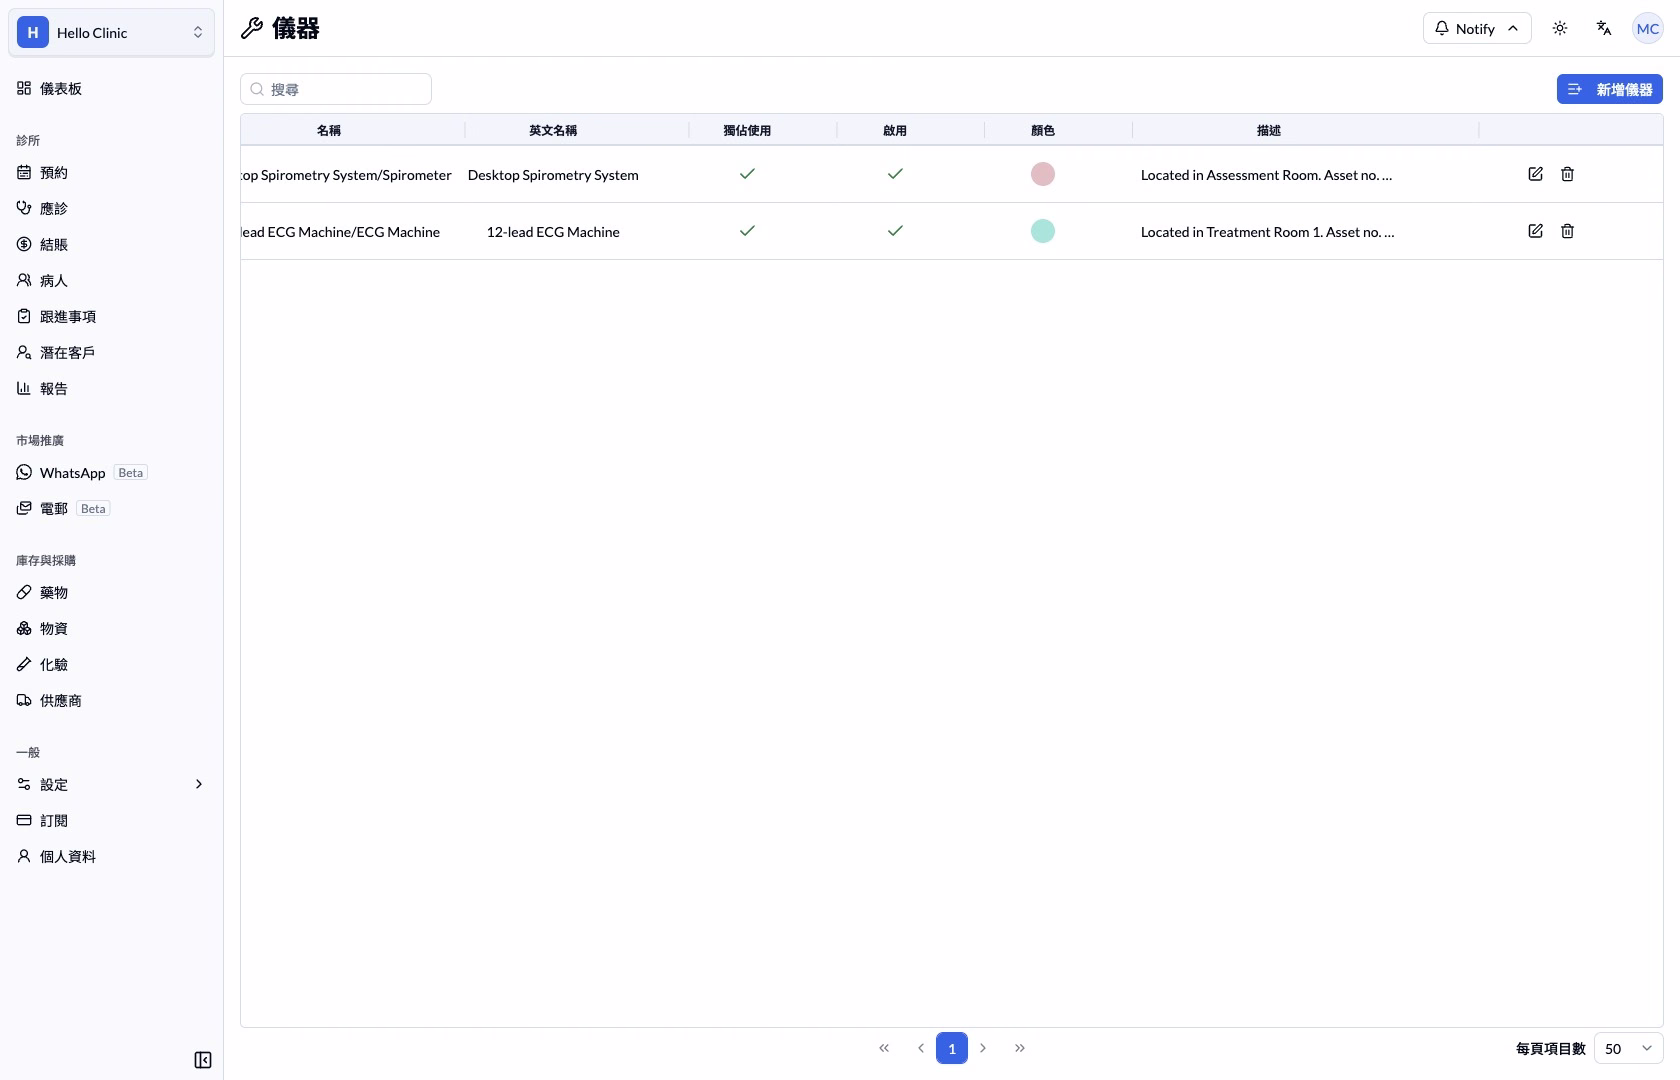The height and width of the screenshot is (1080, 1680).
Task: Toggle exclusive use checkmark for Spirometry System
Action: [x=747, y=174]
